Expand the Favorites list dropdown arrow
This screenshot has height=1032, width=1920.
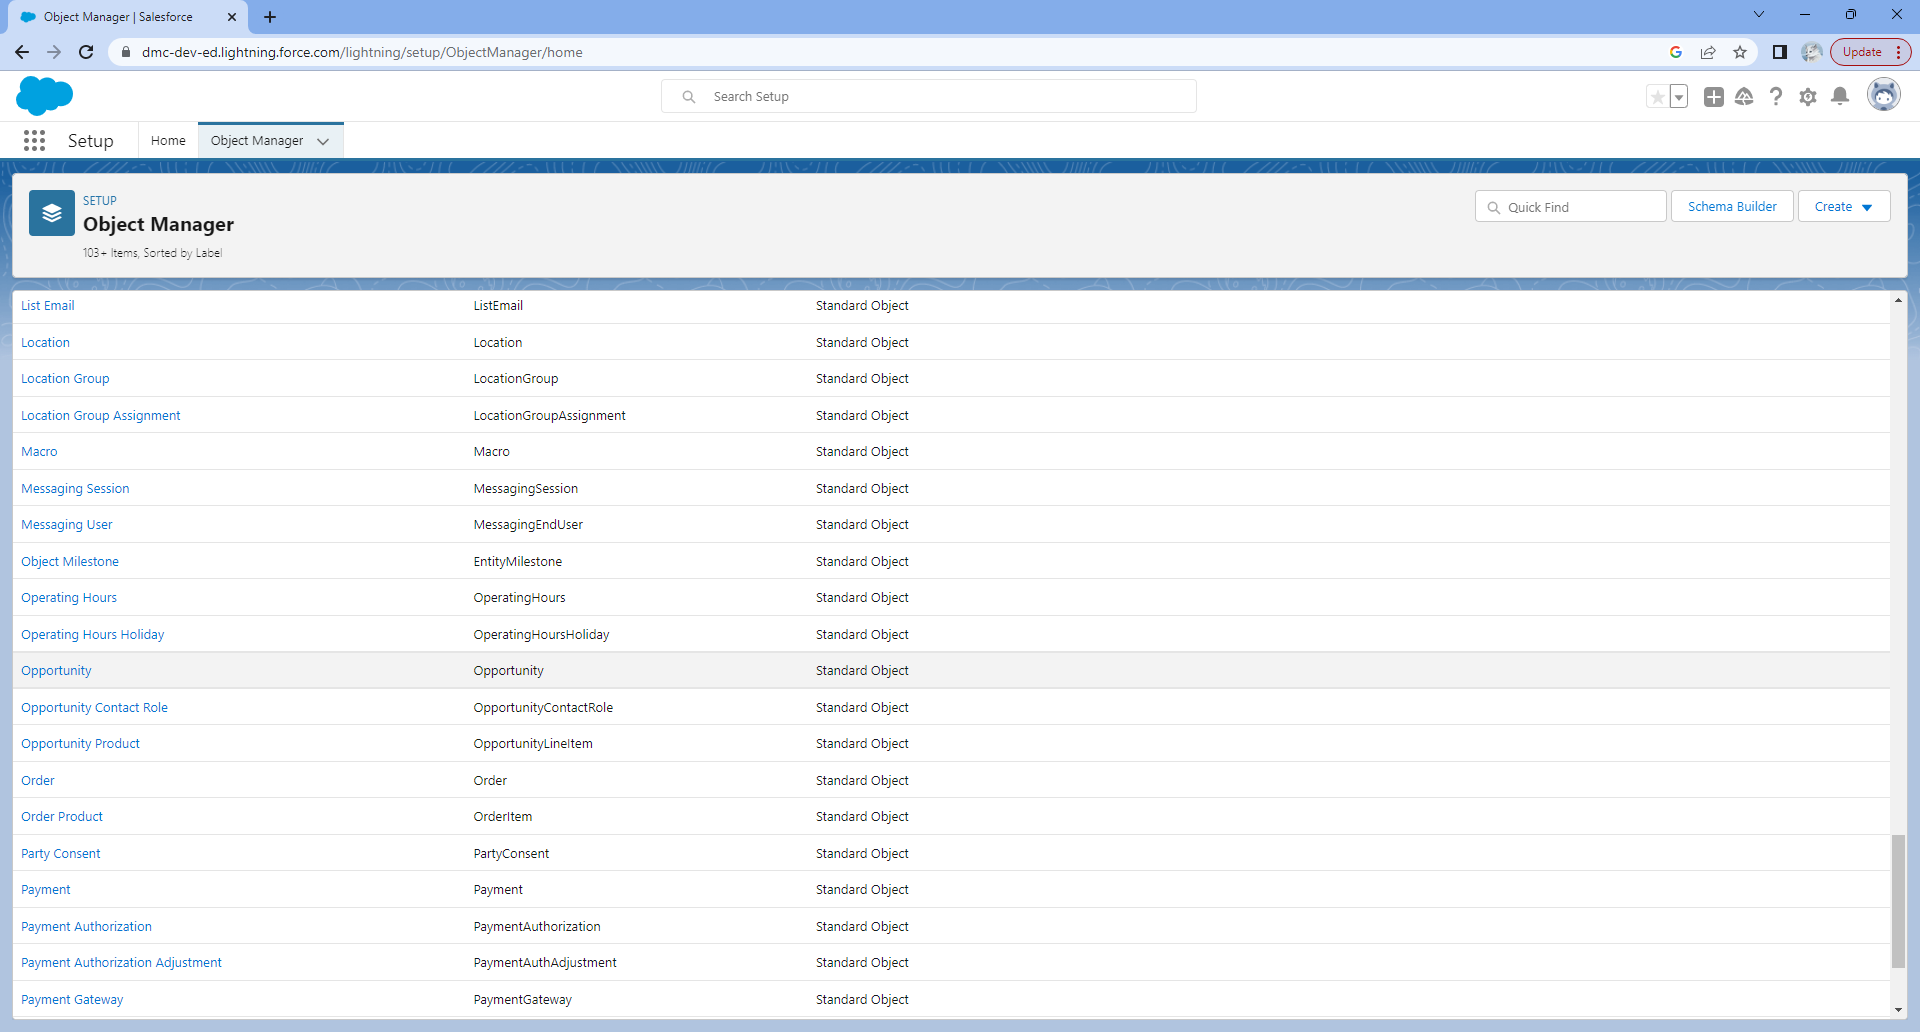1679,97
